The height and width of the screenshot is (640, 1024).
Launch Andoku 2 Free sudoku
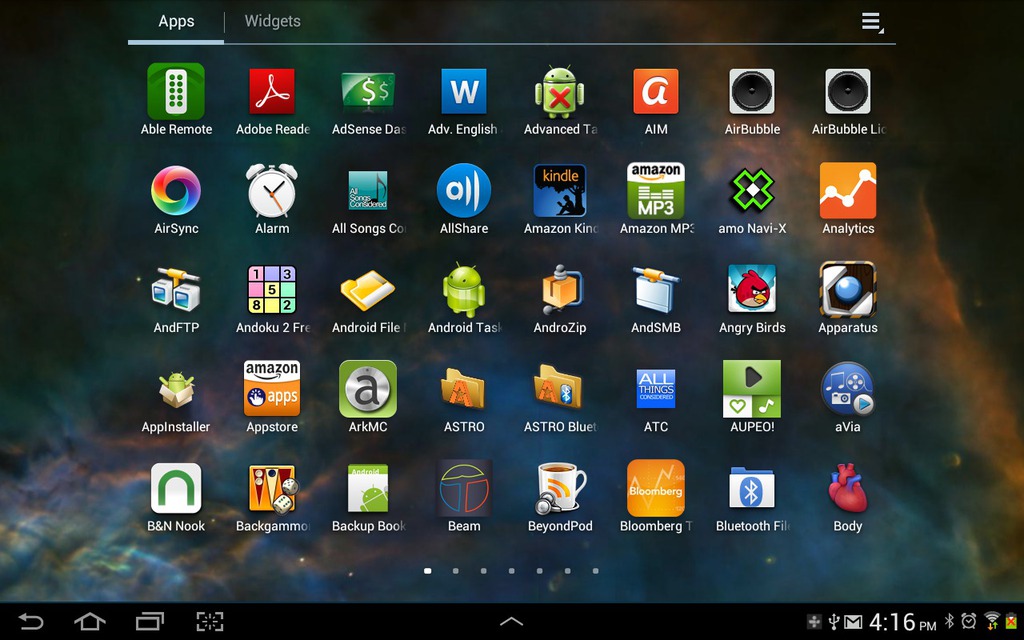pos(272,290)
